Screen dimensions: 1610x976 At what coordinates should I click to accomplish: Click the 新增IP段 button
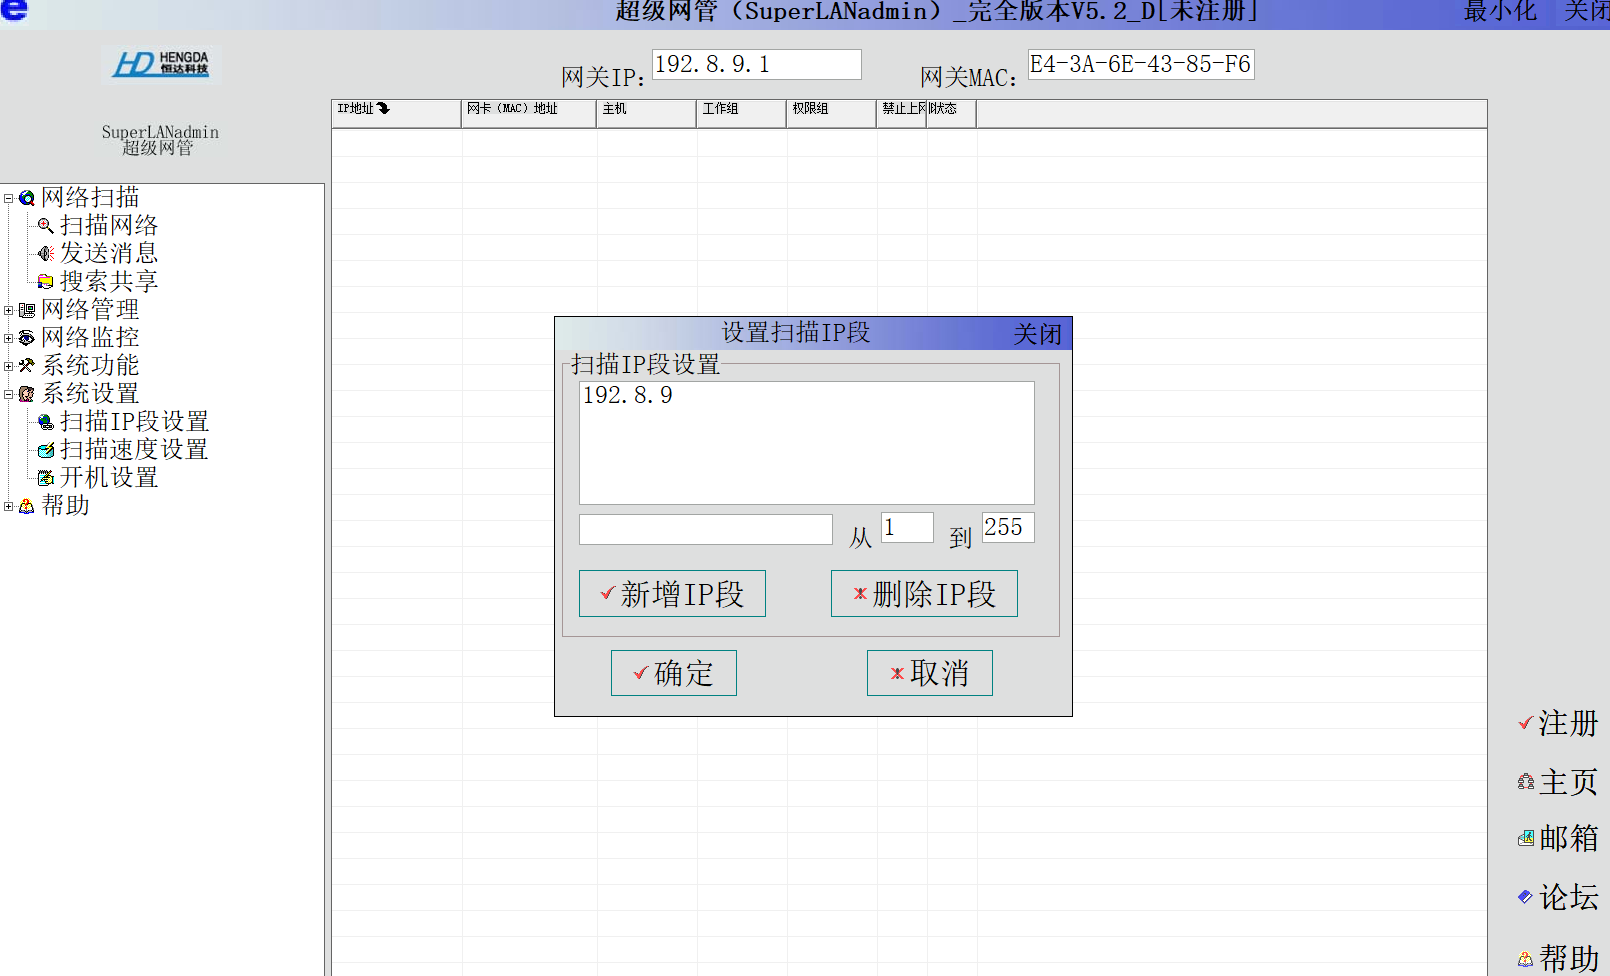coord(672,594)
